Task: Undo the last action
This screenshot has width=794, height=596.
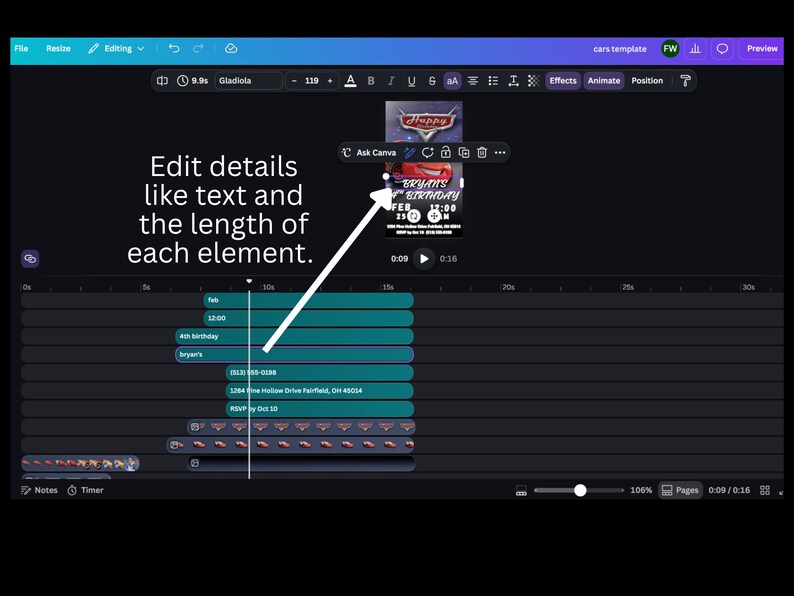Action: (x=174, y=49)
